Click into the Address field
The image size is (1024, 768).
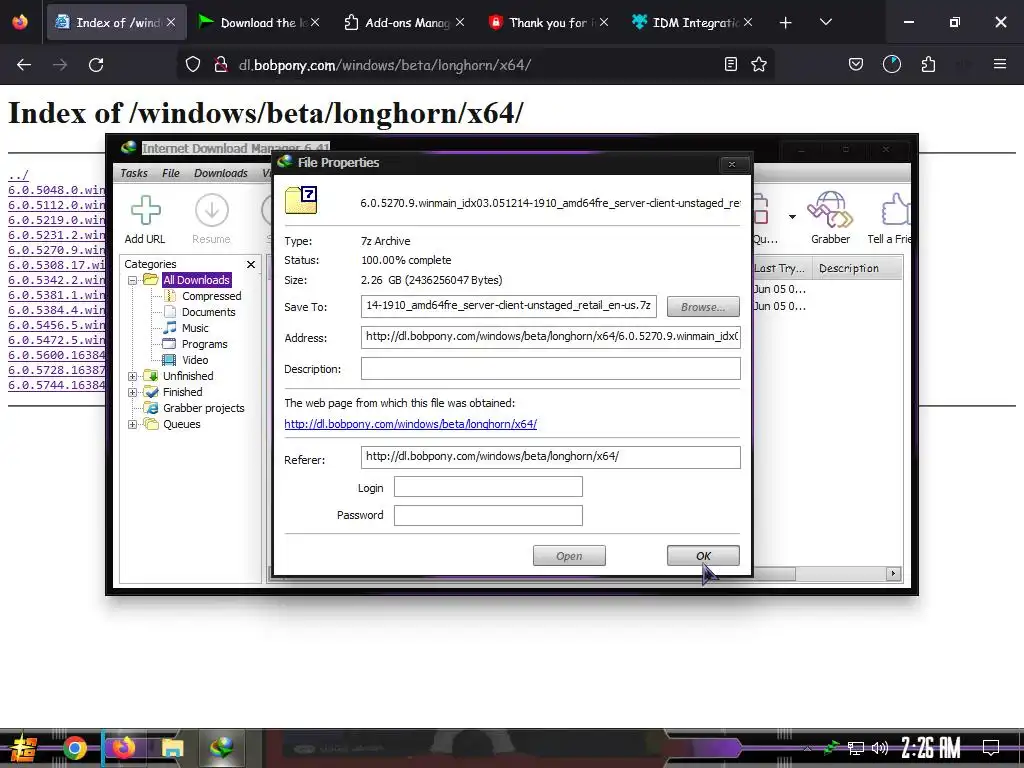pos(551,337)
